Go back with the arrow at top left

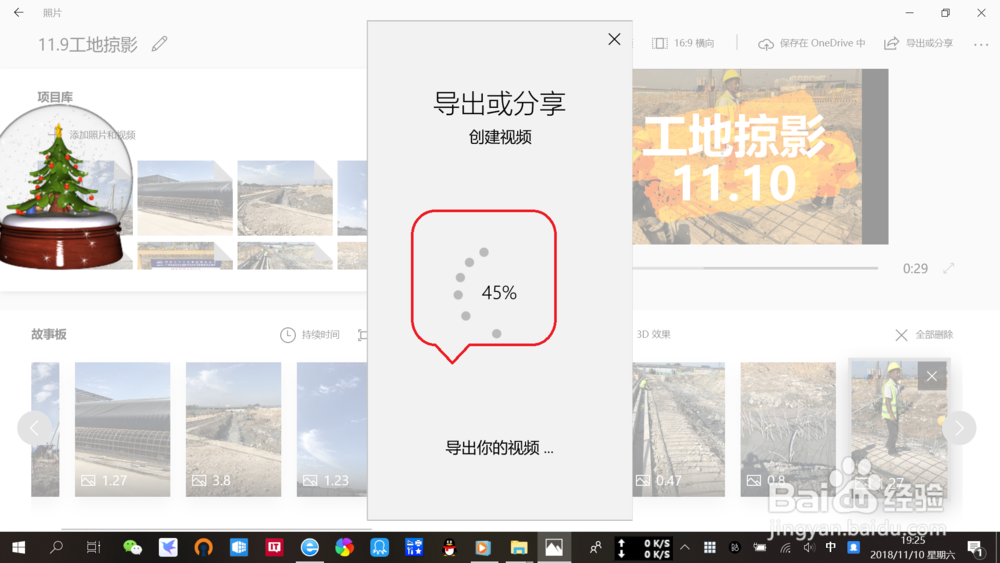click(x=18, y=12)
